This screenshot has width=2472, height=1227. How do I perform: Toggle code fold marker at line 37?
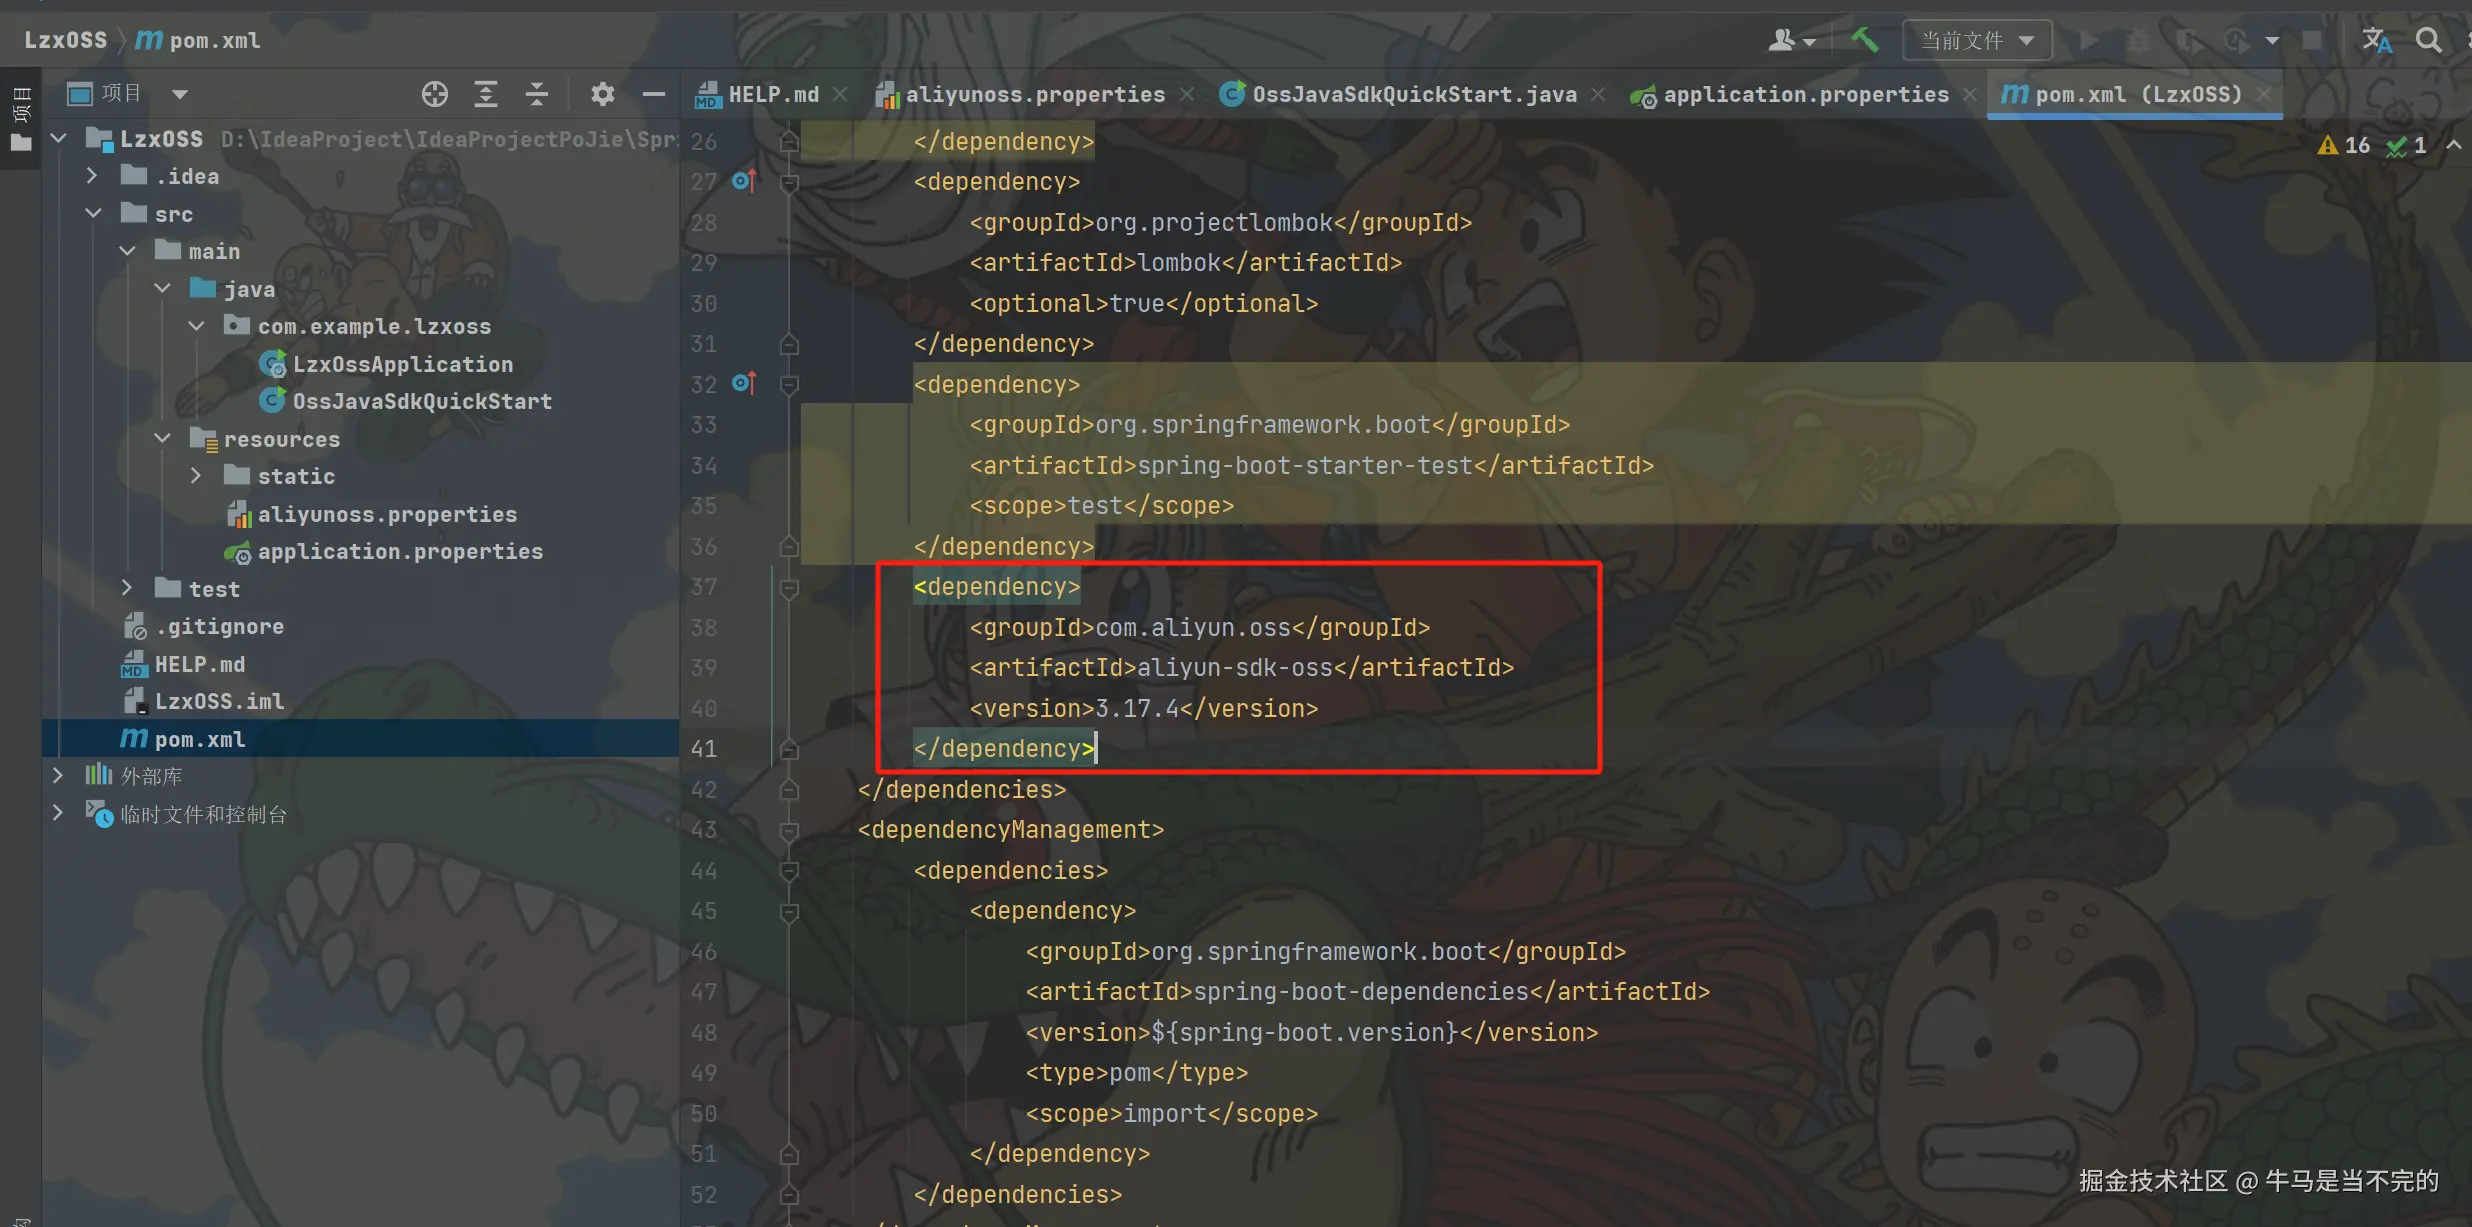[789, 588]
